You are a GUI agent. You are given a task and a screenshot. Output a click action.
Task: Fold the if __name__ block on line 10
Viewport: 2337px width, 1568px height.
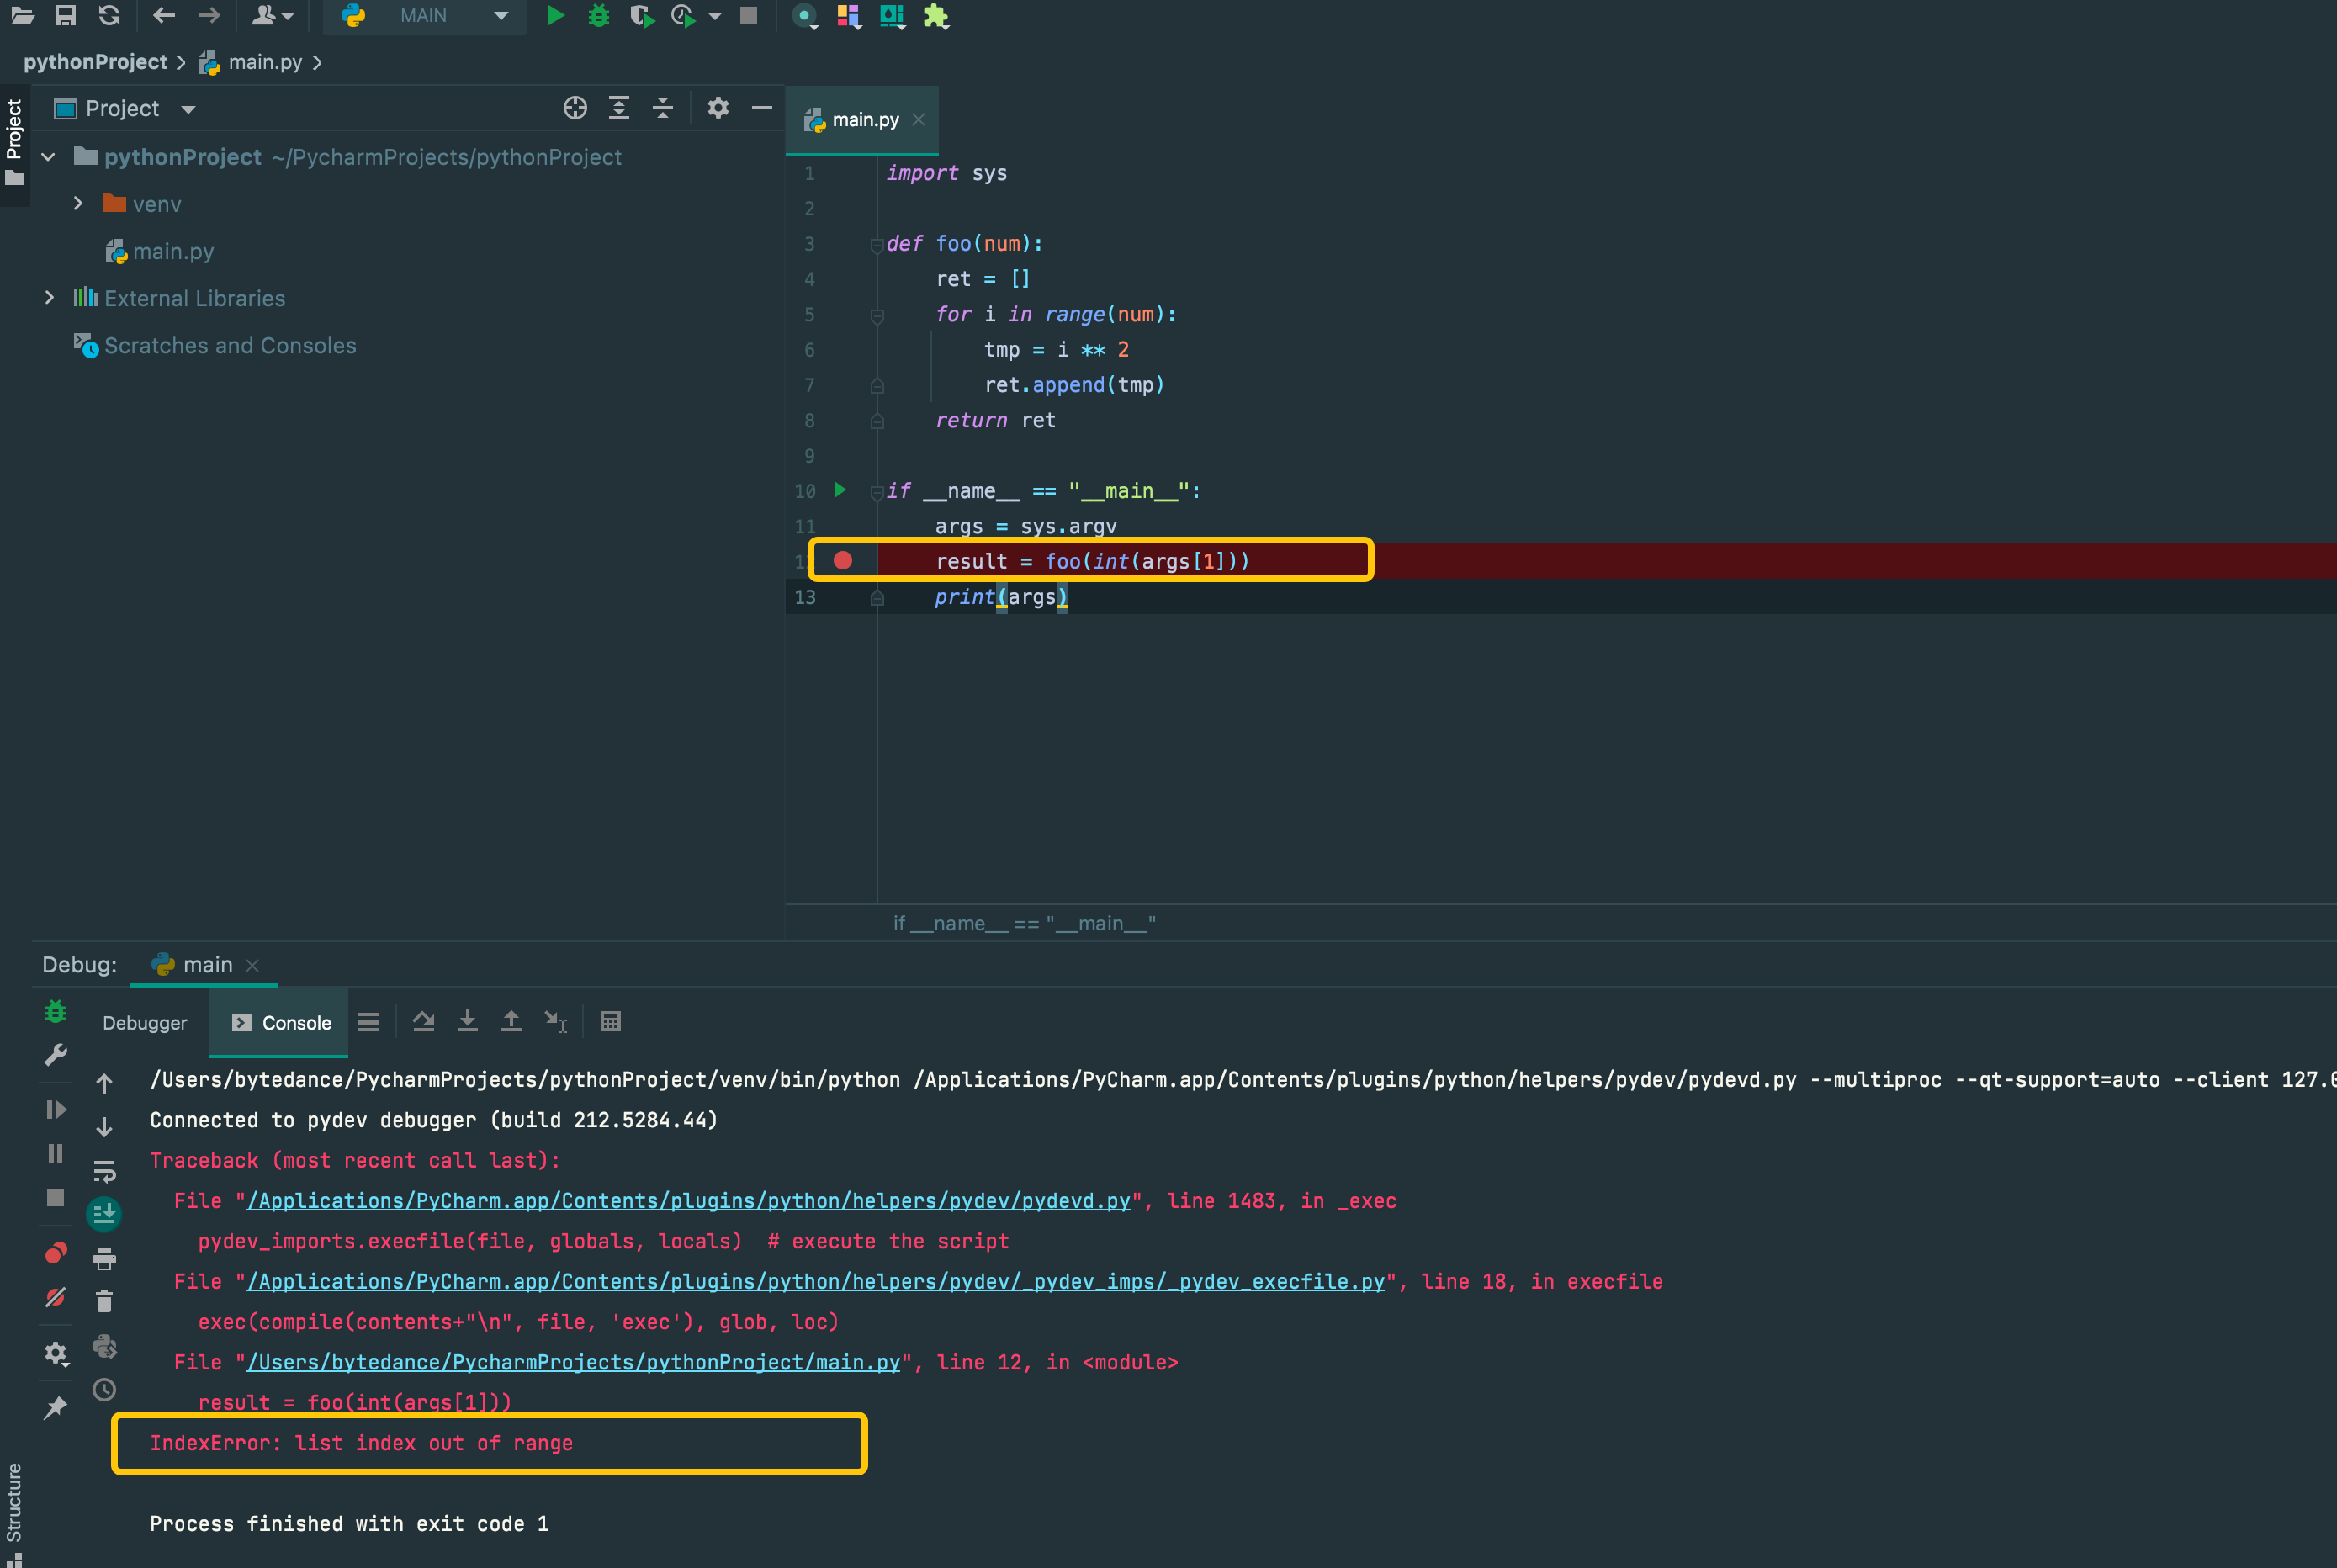877,492
